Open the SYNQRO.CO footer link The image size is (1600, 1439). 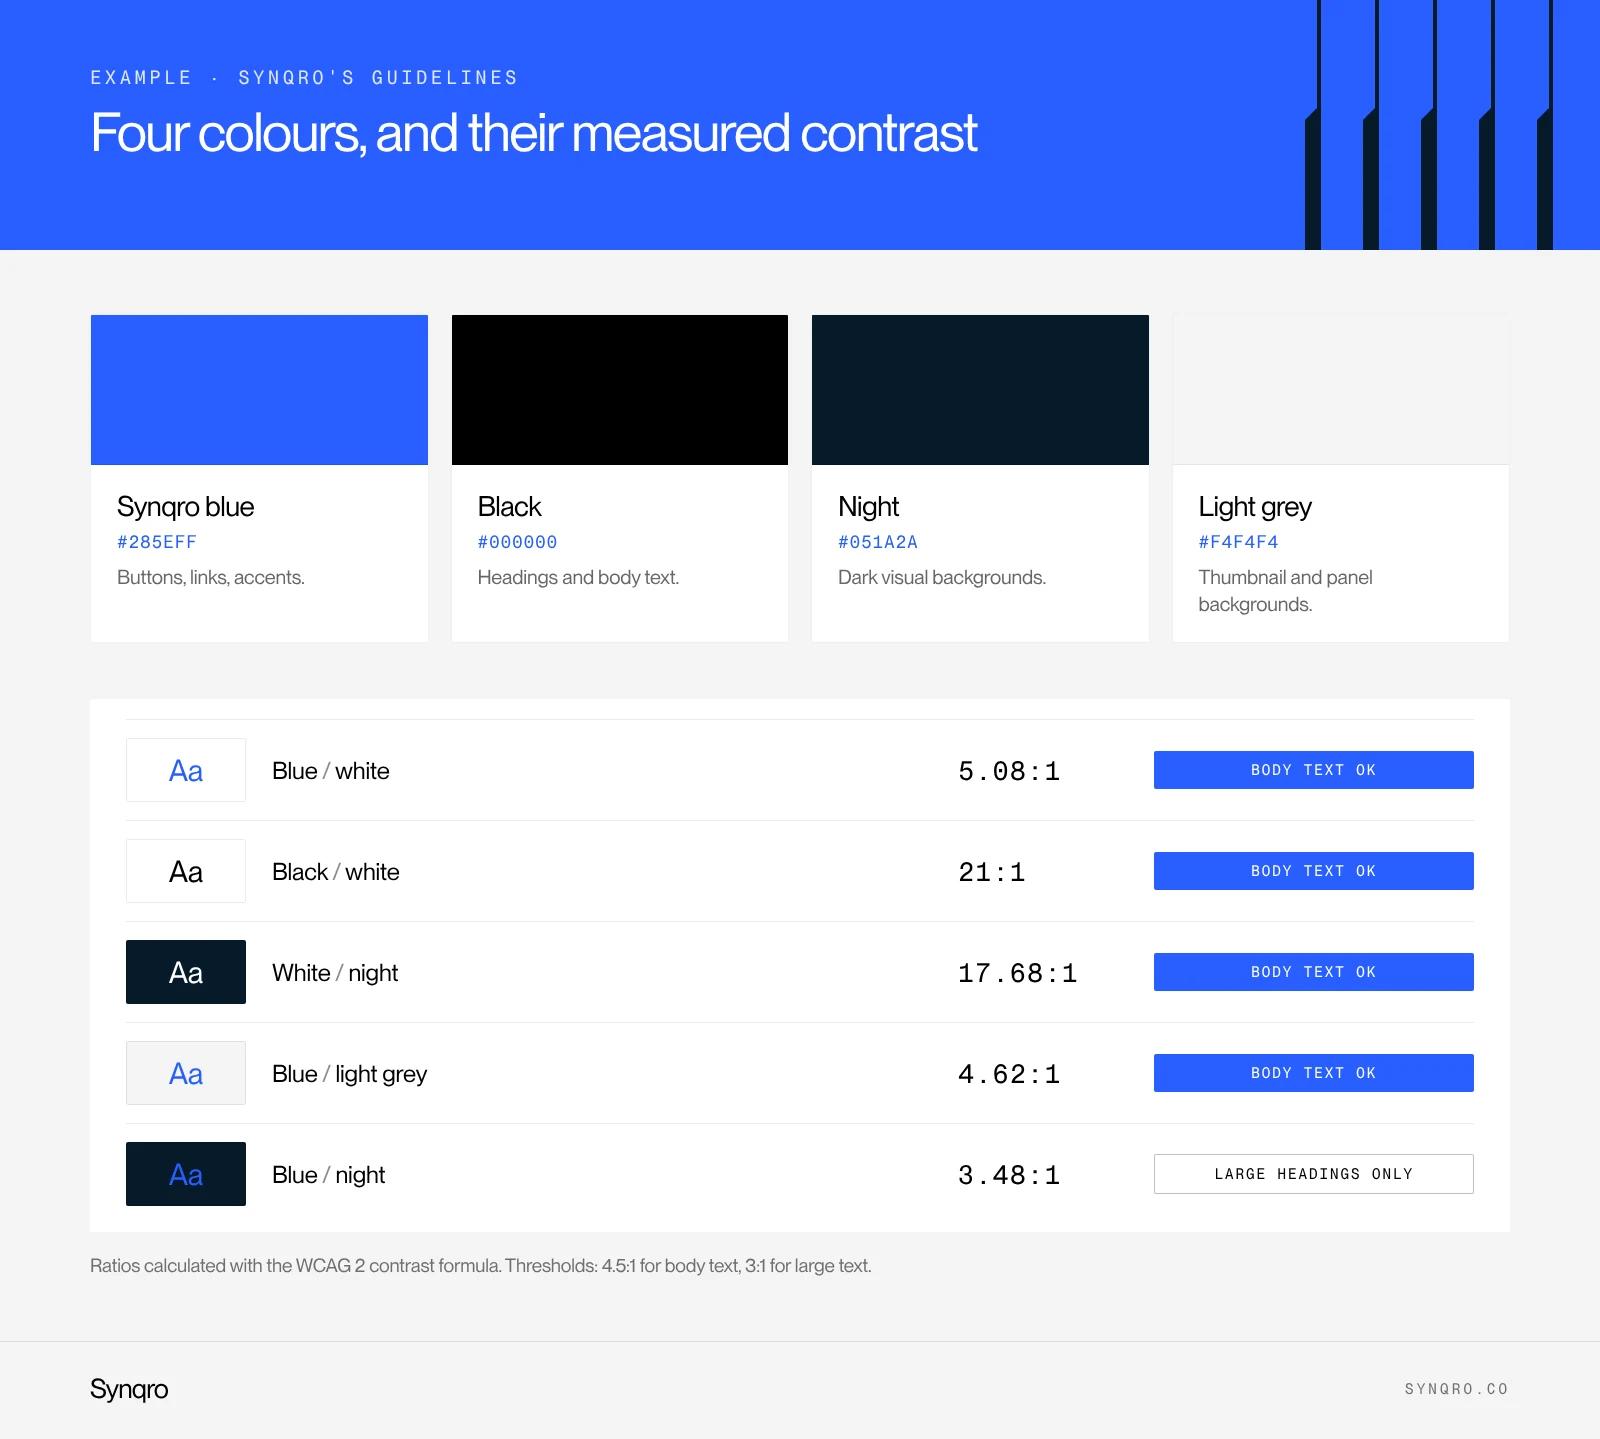pyautogui.click(x=1456, y=1389)
